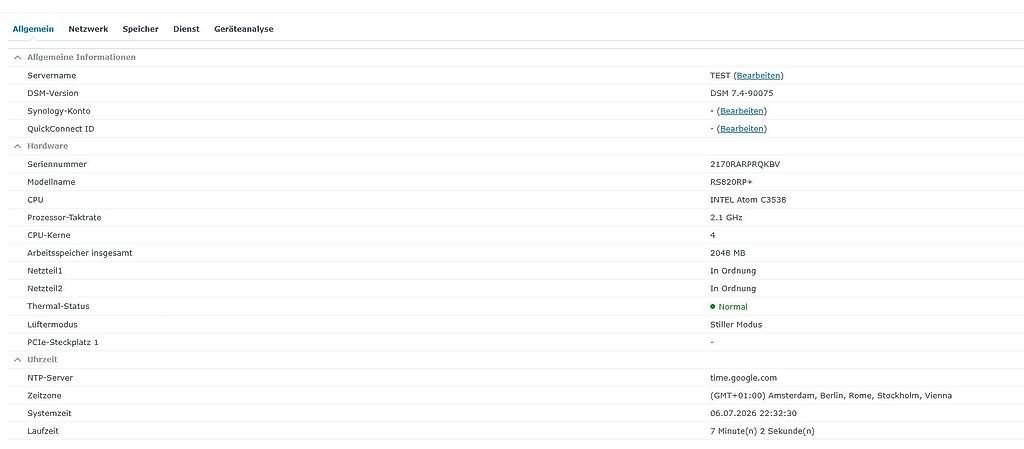The image size is (1024, 449).
Task: Click the CPU value INTEL Atom C3538
Action: 748,200
